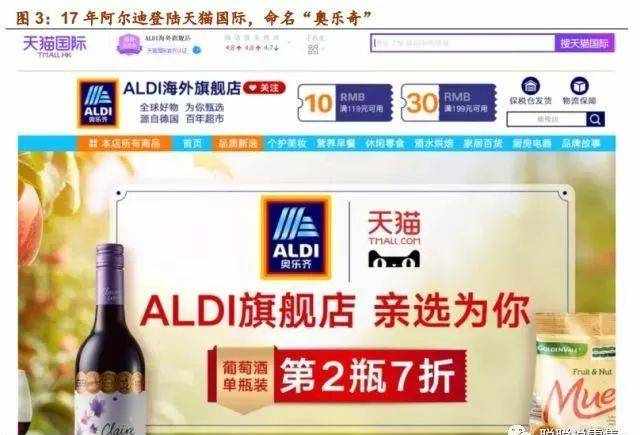Viewport: 640px width, 435px height.
Task: Click the wine second bottle 7折 promotion banner
Action: pos(338,375)
